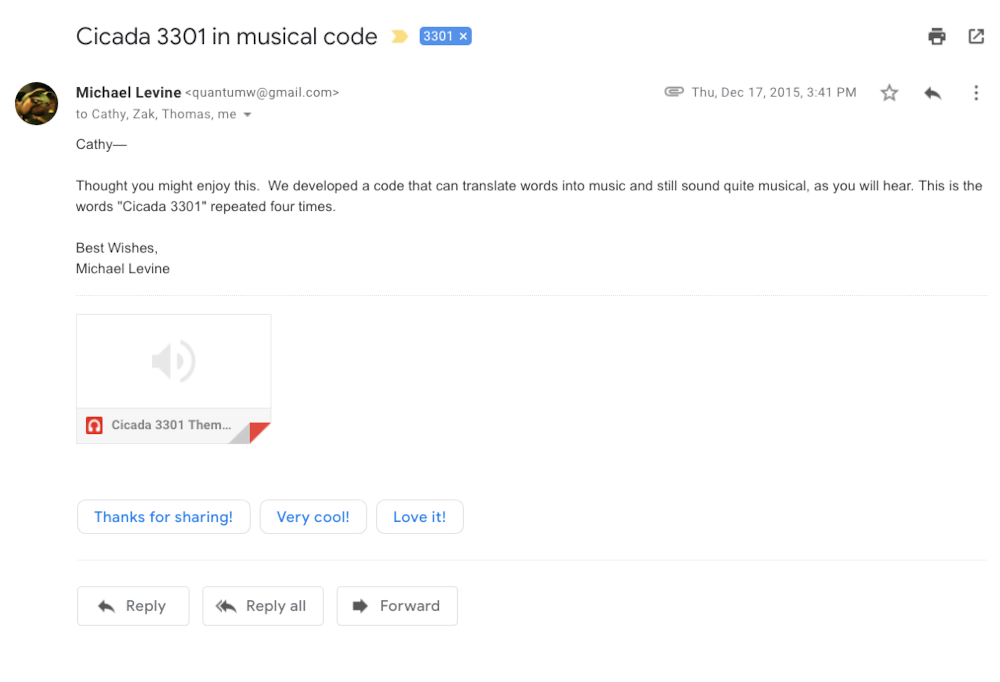Expand recipient details dropdown arrow

tap(247, 115)
